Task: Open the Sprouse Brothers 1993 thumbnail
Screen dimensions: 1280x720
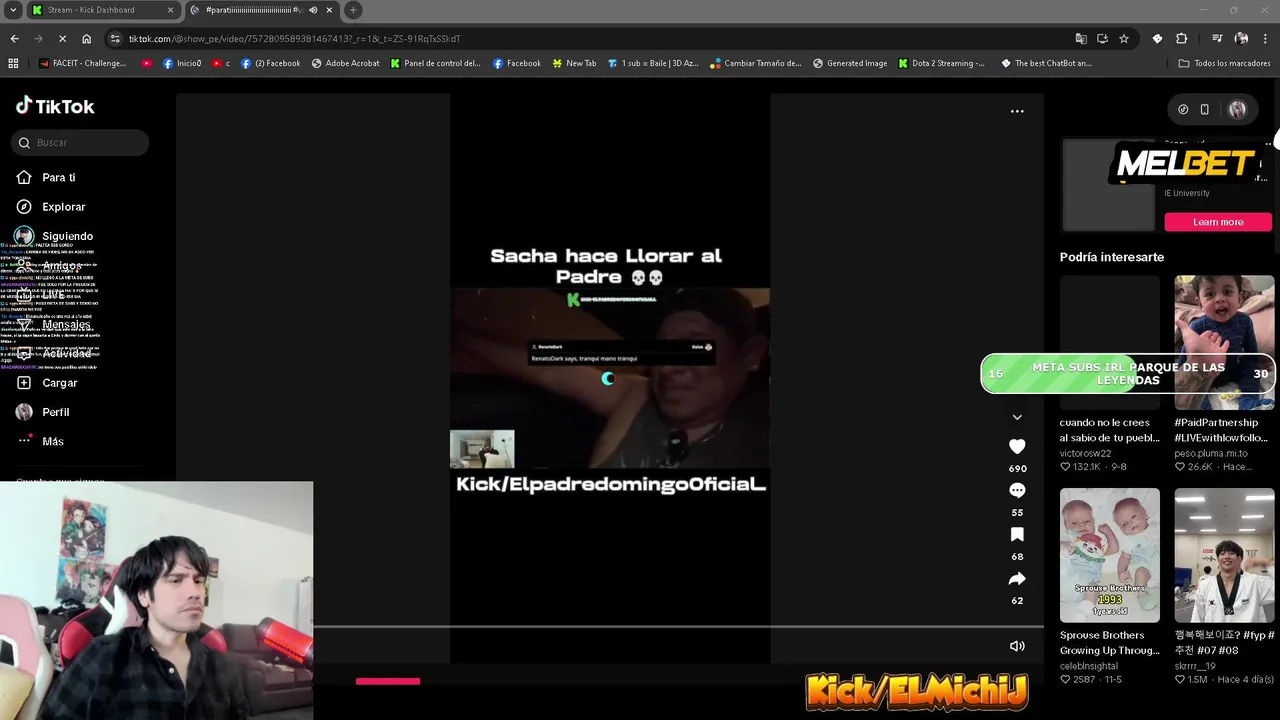Action: 1109,555
